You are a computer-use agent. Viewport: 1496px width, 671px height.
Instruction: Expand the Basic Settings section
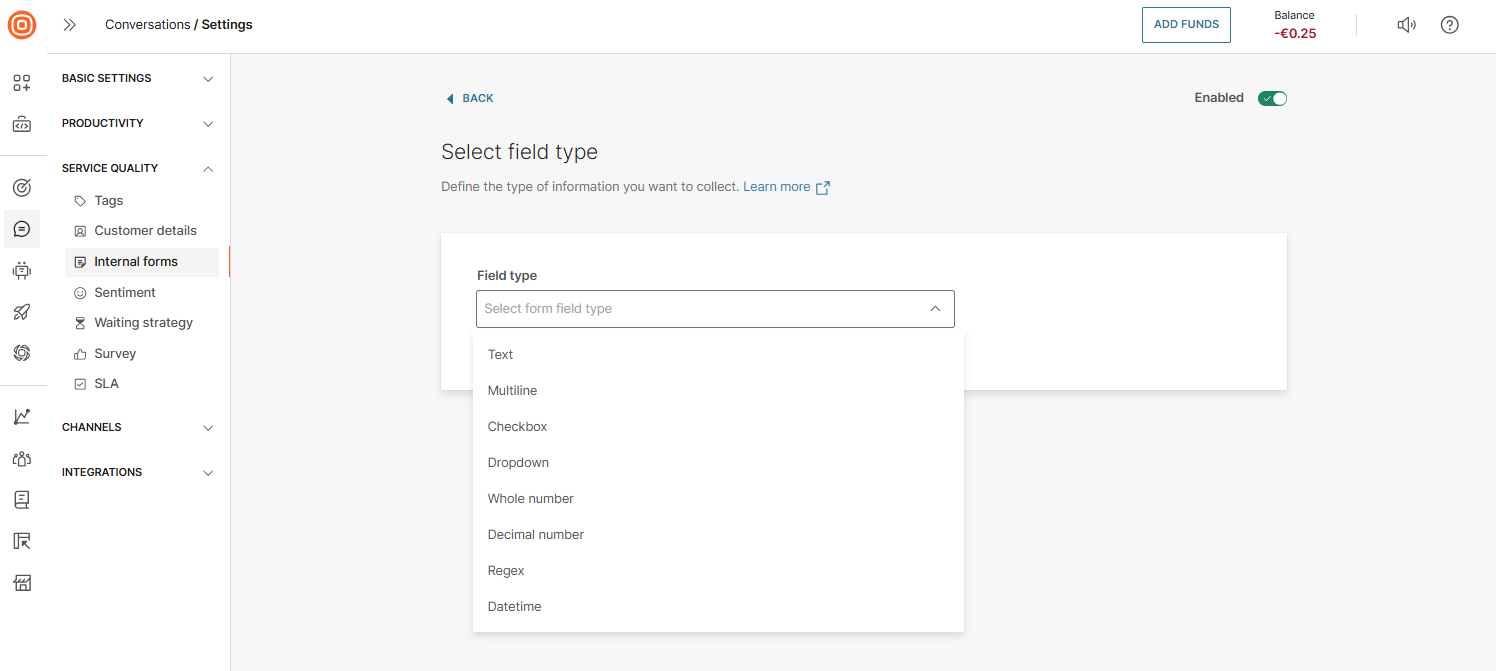pos(138,78)
